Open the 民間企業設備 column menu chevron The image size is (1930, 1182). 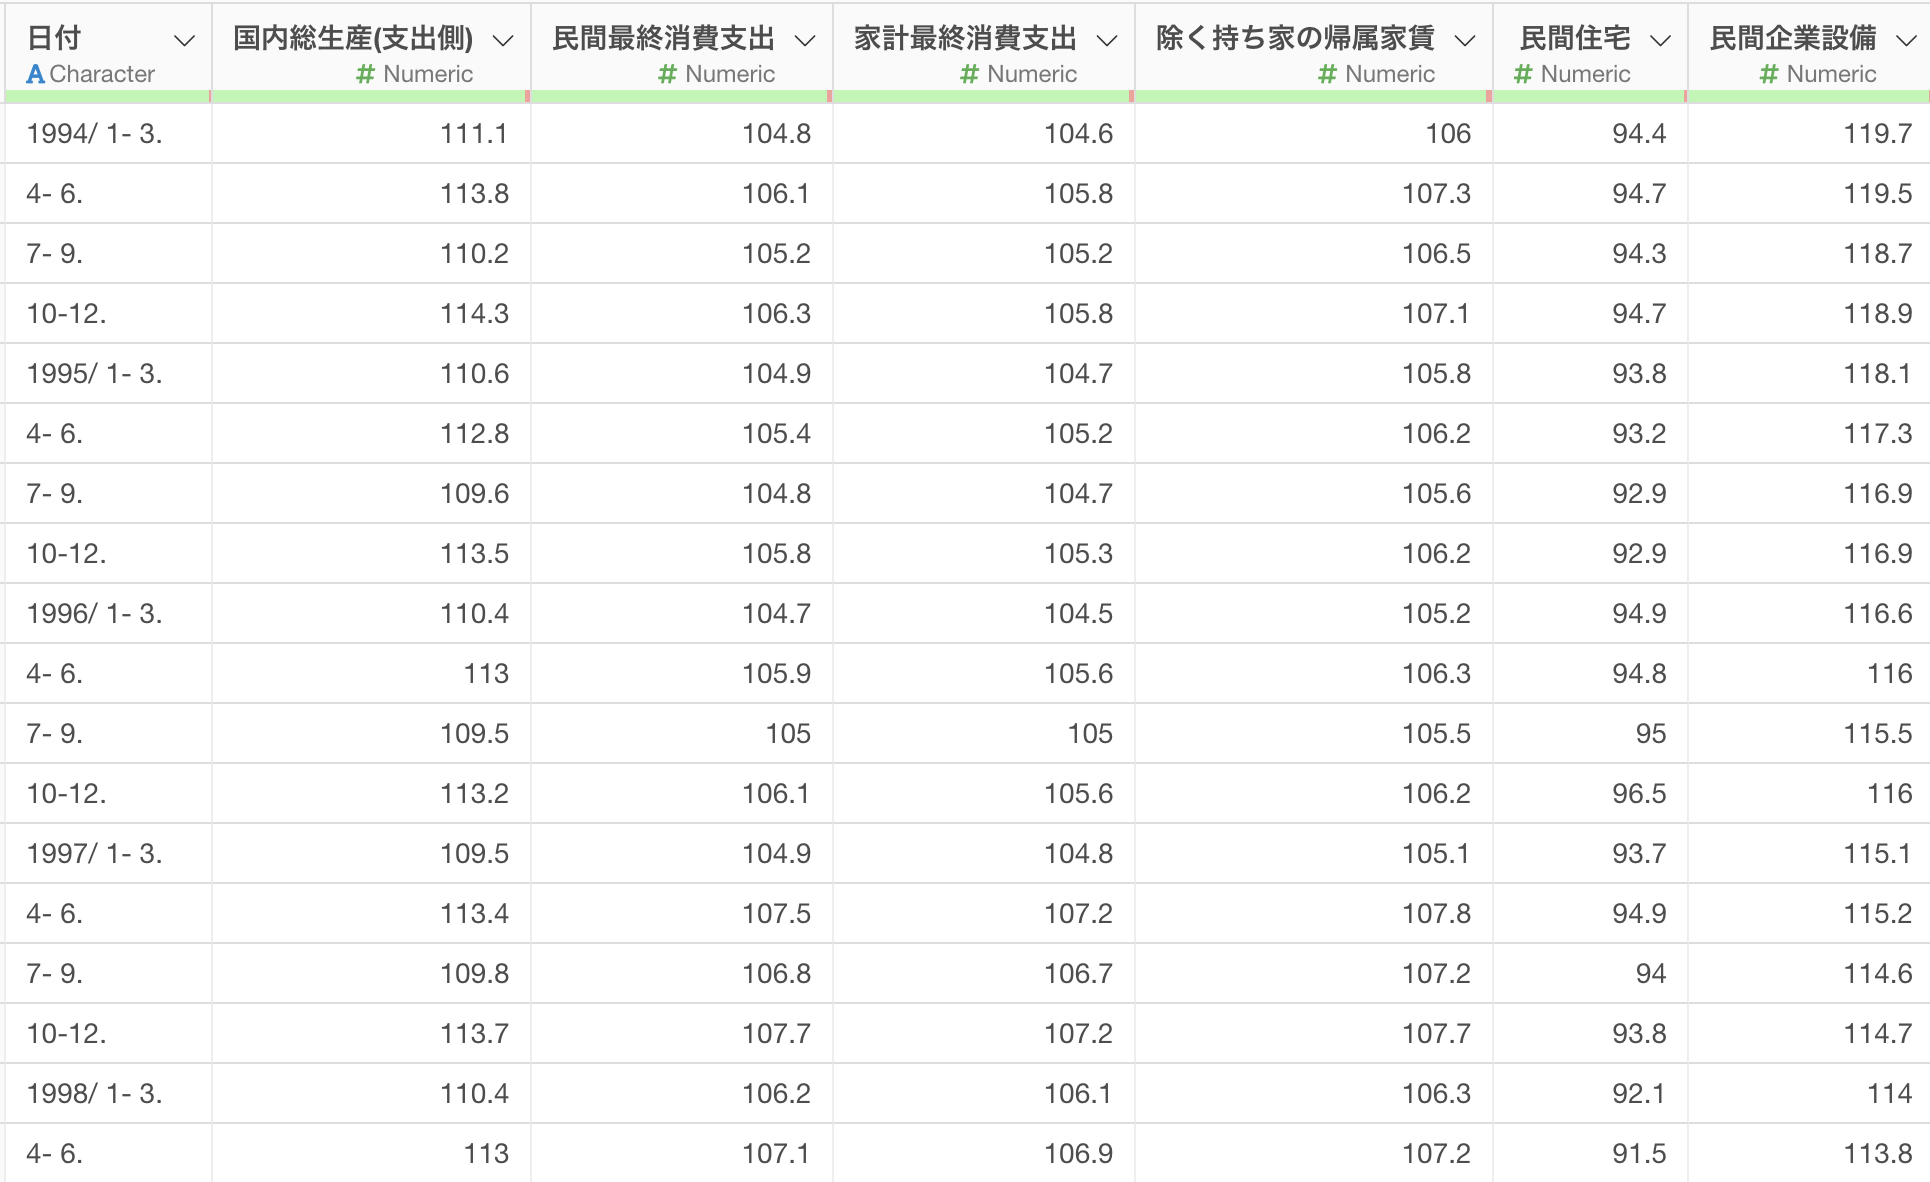tap(1907, 41)
